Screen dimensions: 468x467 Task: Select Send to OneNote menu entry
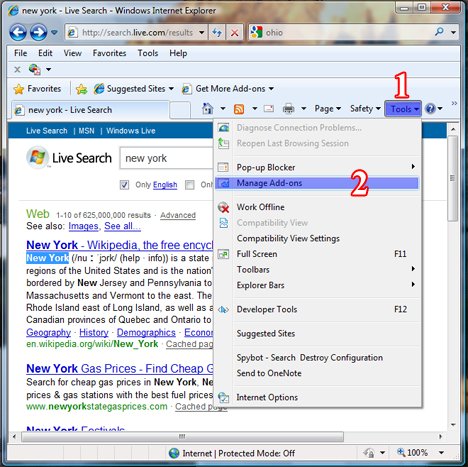(317, 373)
